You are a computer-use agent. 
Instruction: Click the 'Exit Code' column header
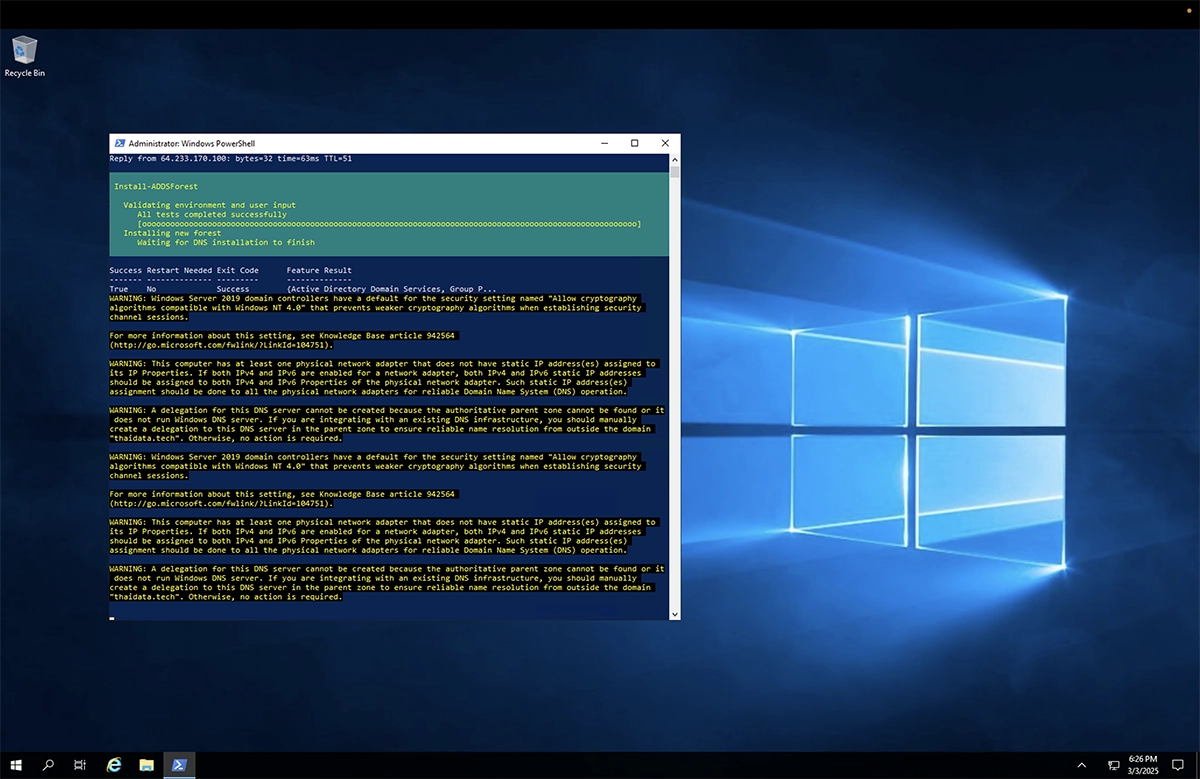(238, 270)
